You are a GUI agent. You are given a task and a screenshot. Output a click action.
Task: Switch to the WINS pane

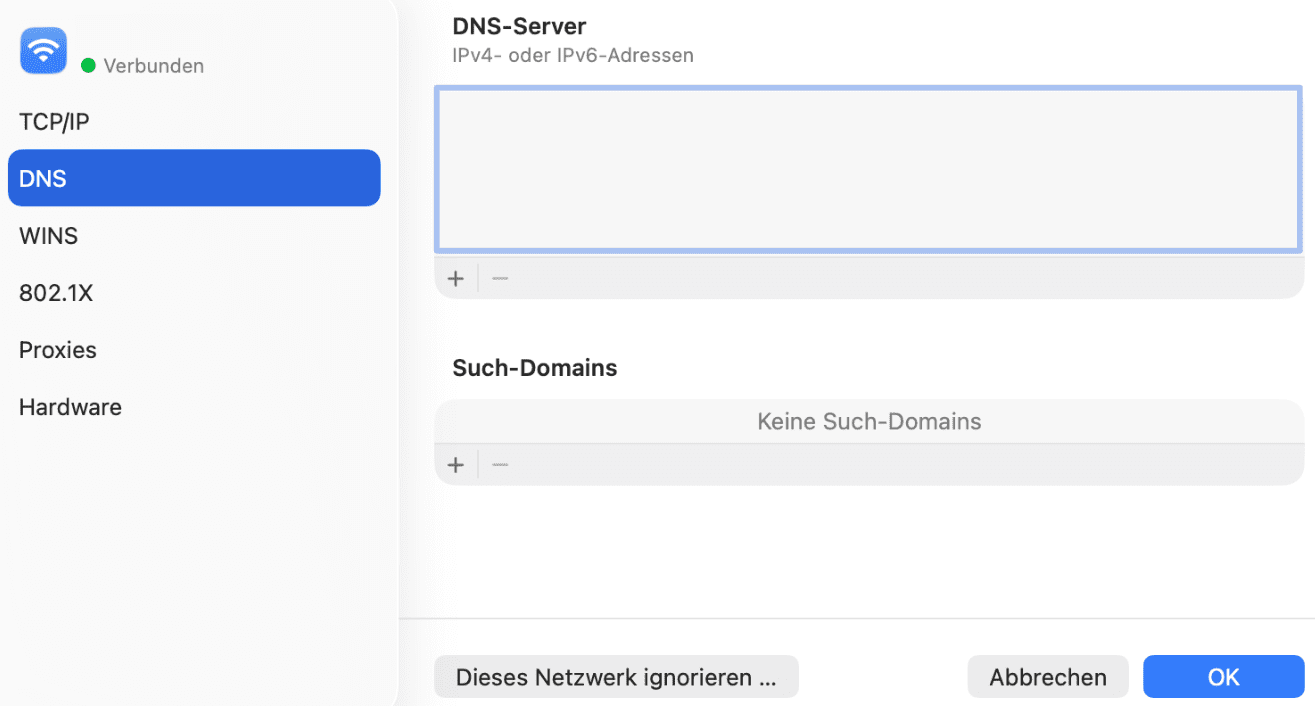click(x=48, y=235)
